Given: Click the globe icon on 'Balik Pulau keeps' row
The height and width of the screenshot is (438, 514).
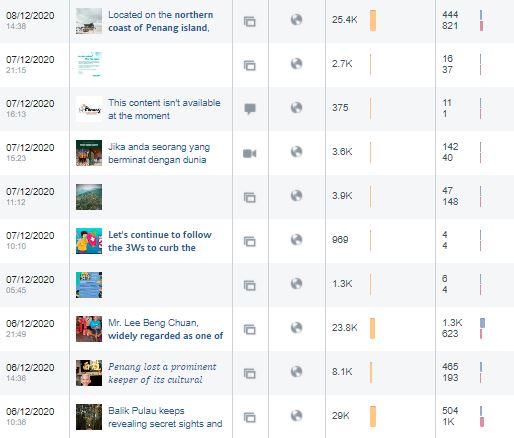Looking at the screenshot, I should (x=296, y=416).
